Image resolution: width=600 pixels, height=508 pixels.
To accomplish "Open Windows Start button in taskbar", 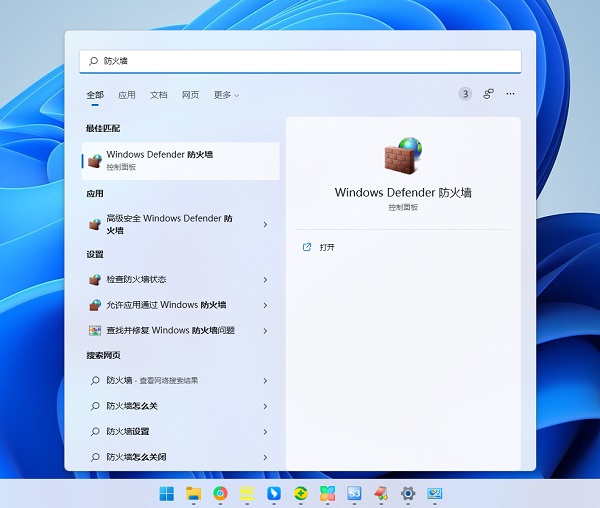I will pos(166,493).
